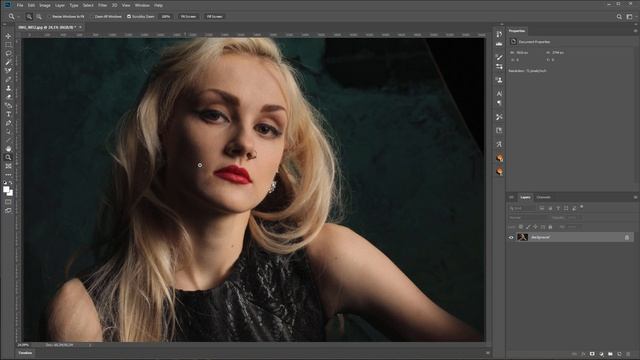Choose Zoom Out mode in options bar
640x360 pixels.
click(39, 17)
